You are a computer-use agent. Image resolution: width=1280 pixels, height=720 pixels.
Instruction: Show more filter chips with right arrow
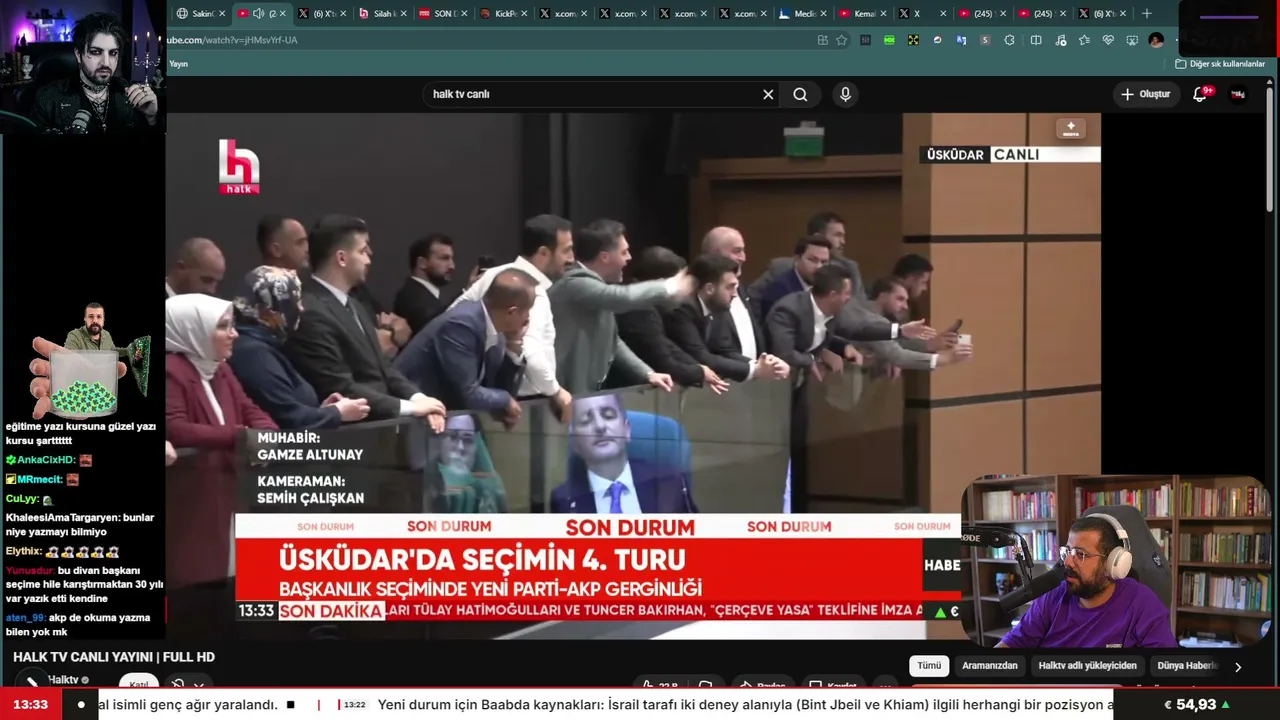tap(1238, 667)
